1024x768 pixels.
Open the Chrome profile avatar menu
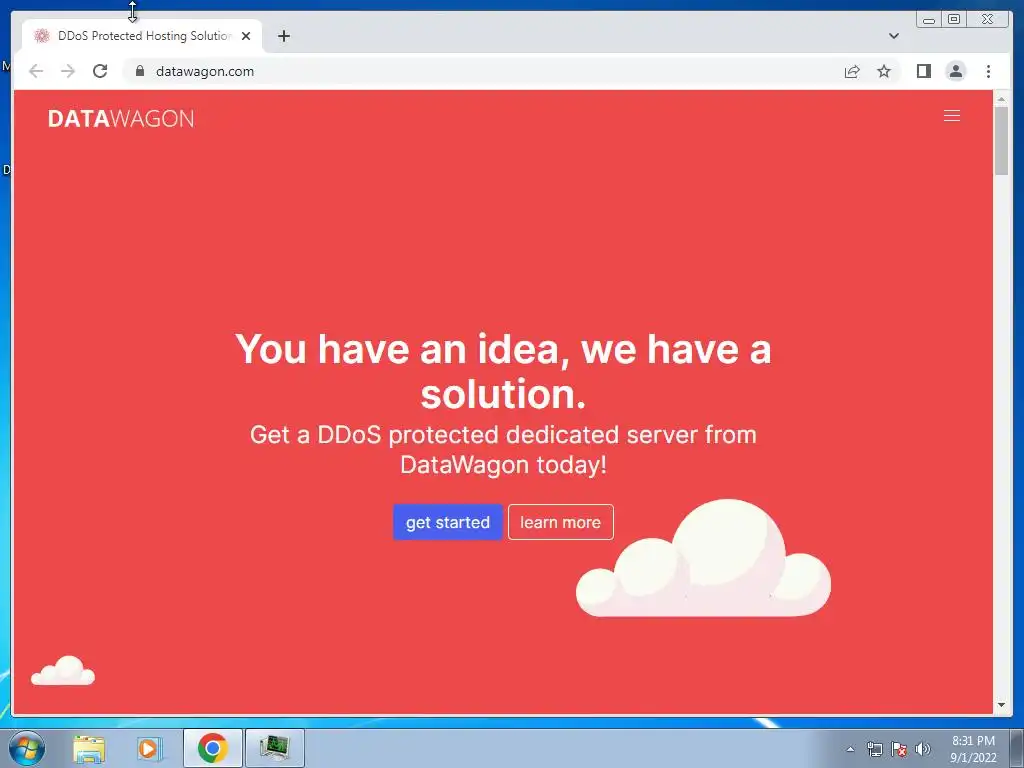coord(955,71)
